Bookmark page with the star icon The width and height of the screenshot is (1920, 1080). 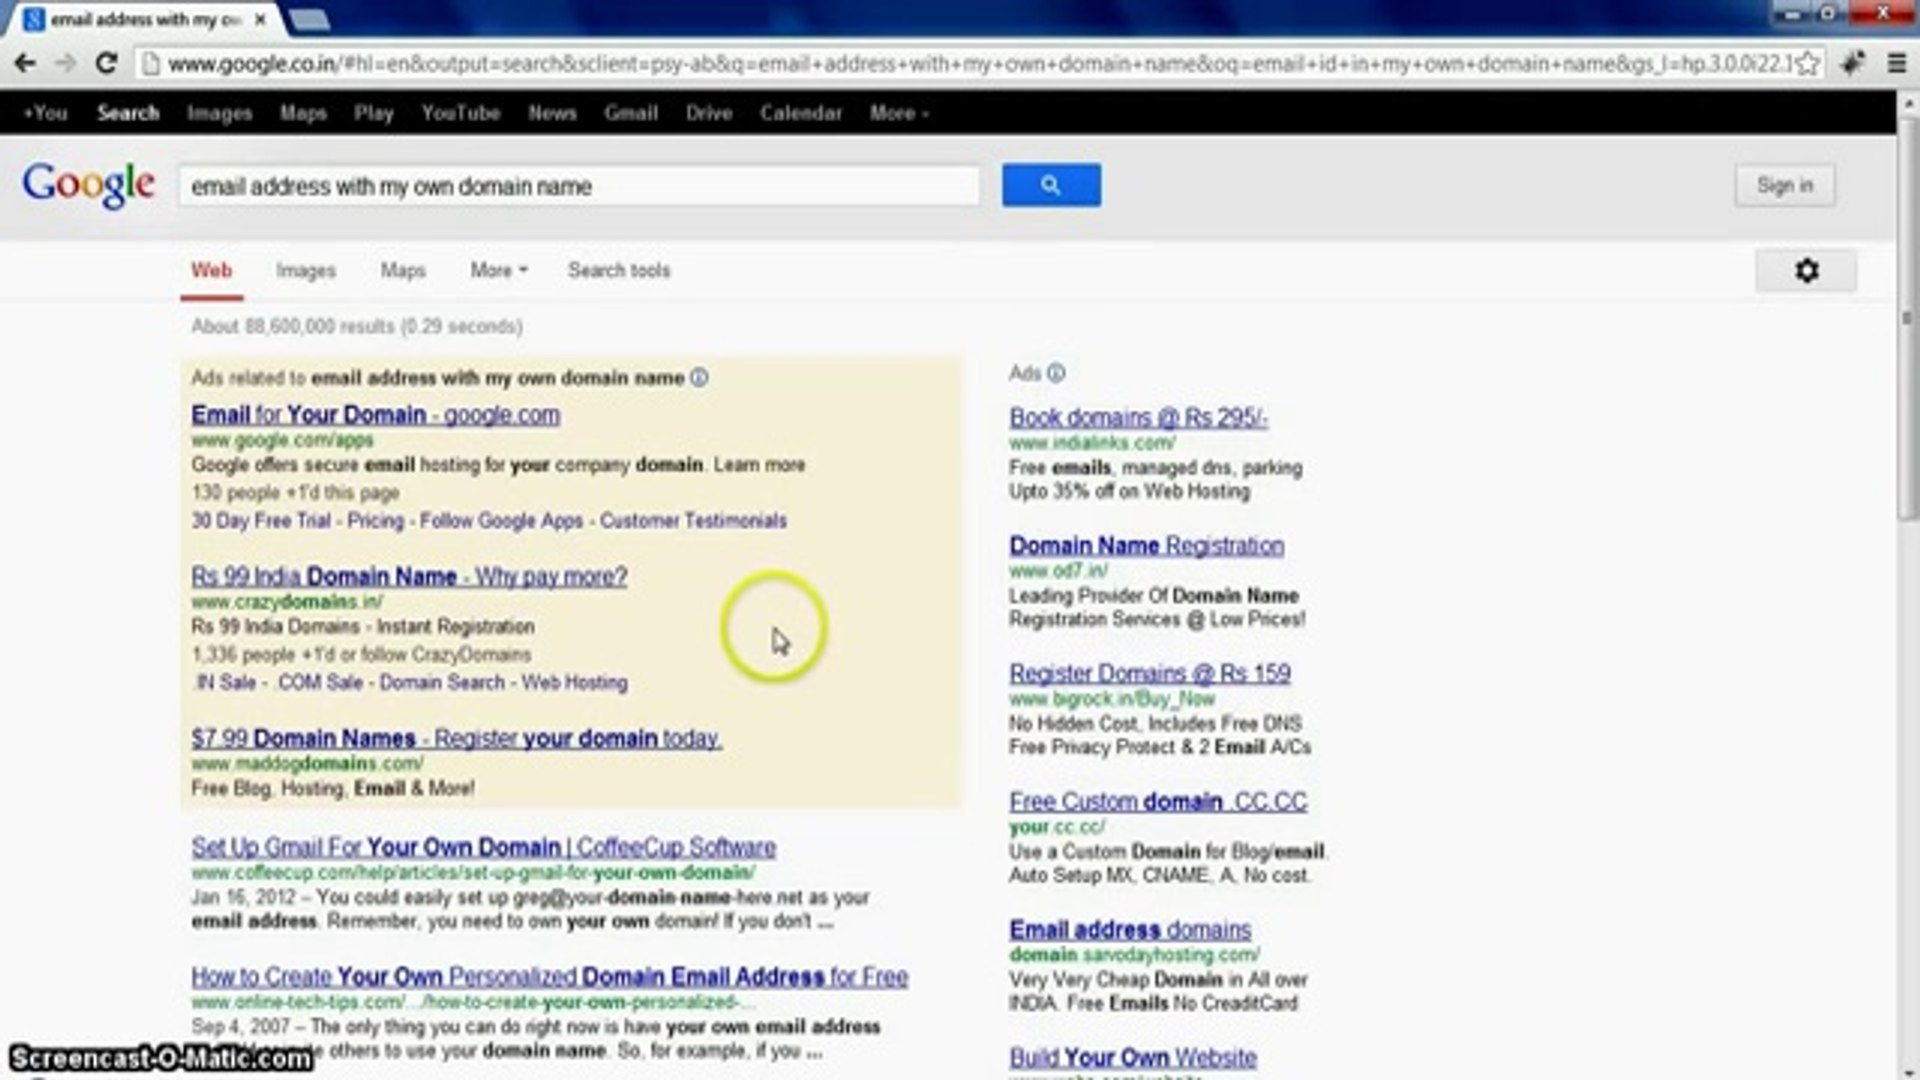click(1807, 64)
